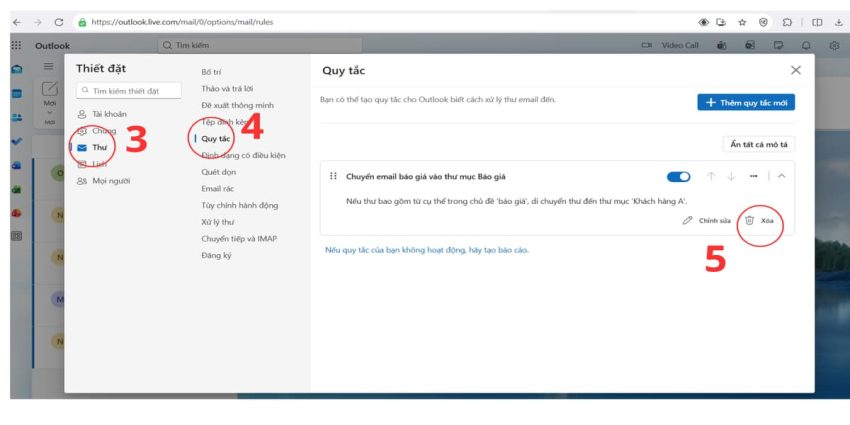The height and width of the screenshot is (425, 850).
Task: Open Đăng ký settings
Action: 216,255
